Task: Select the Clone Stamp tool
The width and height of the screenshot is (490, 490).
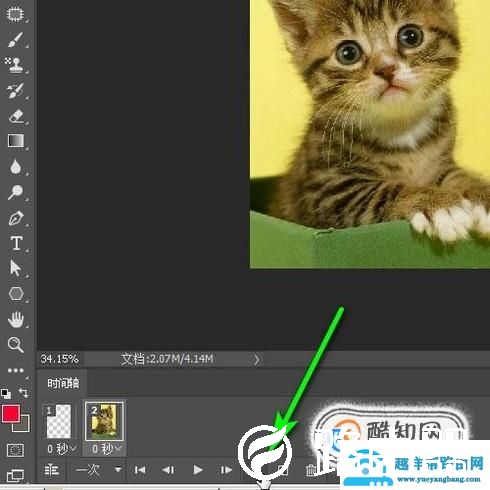Action: [x=15, y=65]
